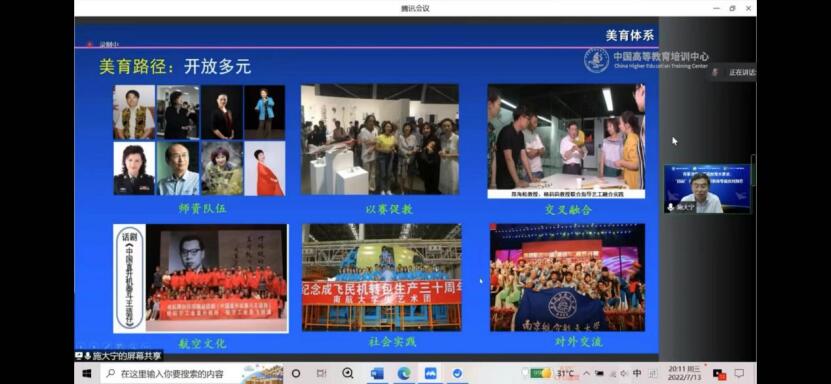Open the volume control in system tray
This screenshot has width=831, height=384.
tap(623, 373)
